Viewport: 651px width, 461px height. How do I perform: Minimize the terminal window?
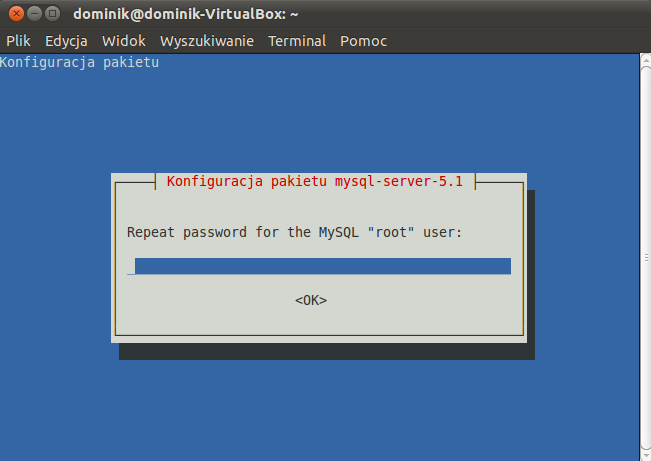pos(33,14)
